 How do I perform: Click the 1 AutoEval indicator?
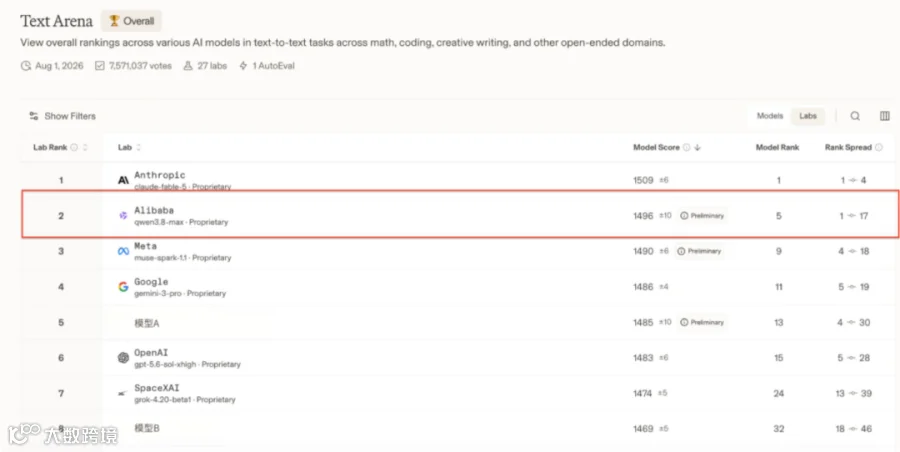click(273, 66)
